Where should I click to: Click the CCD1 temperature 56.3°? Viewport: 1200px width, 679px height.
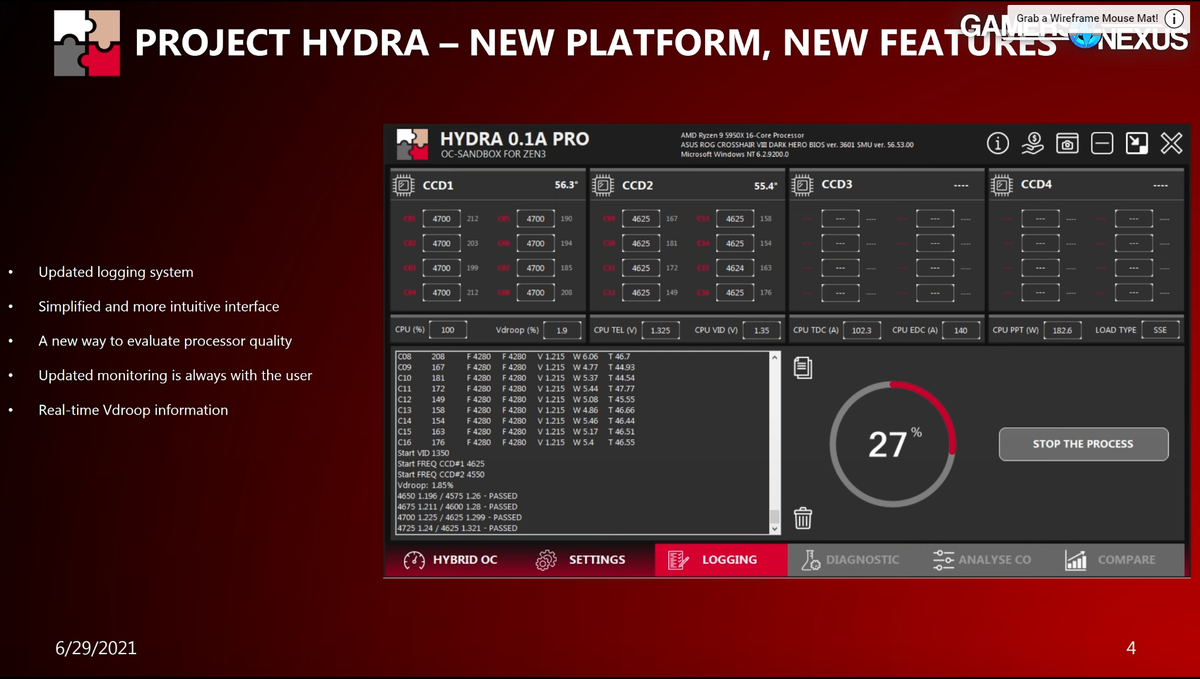(567, 185)
